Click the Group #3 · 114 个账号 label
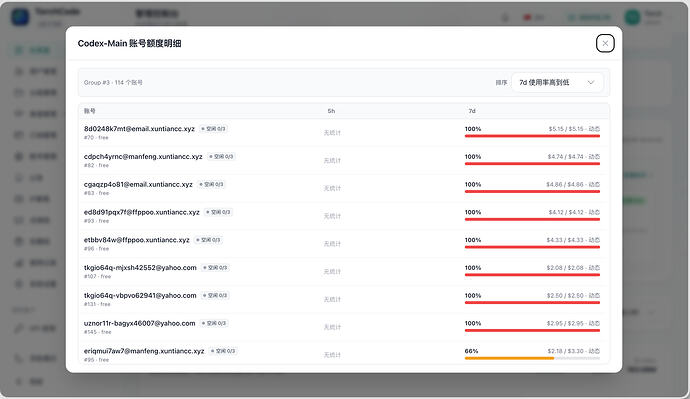The width and height of the screenshot is (690, 399). [113, 82]
